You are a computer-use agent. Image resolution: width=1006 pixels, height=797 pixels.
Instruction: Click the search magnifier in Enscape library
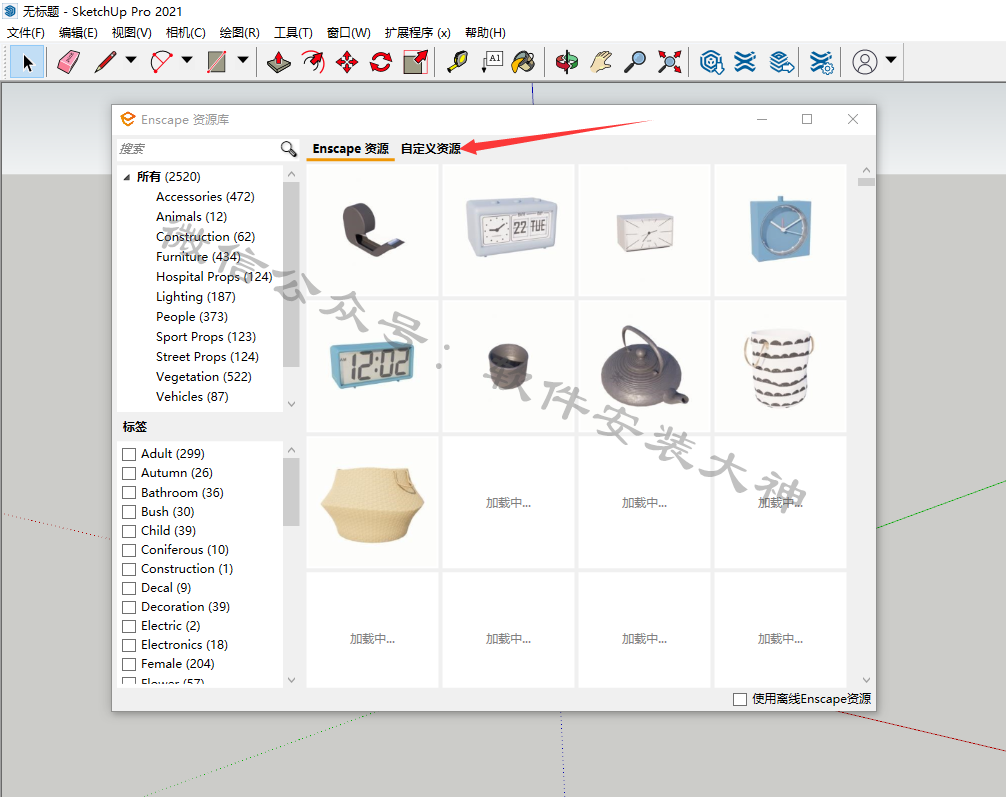click(x=289, y=149)
